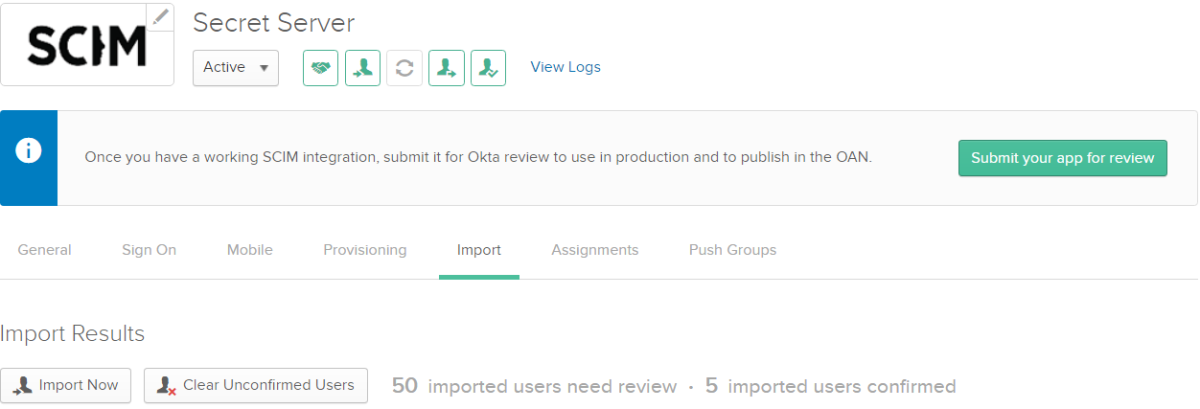
Task: Click the user with checkmark icon
Action: [x=488, y=68]
